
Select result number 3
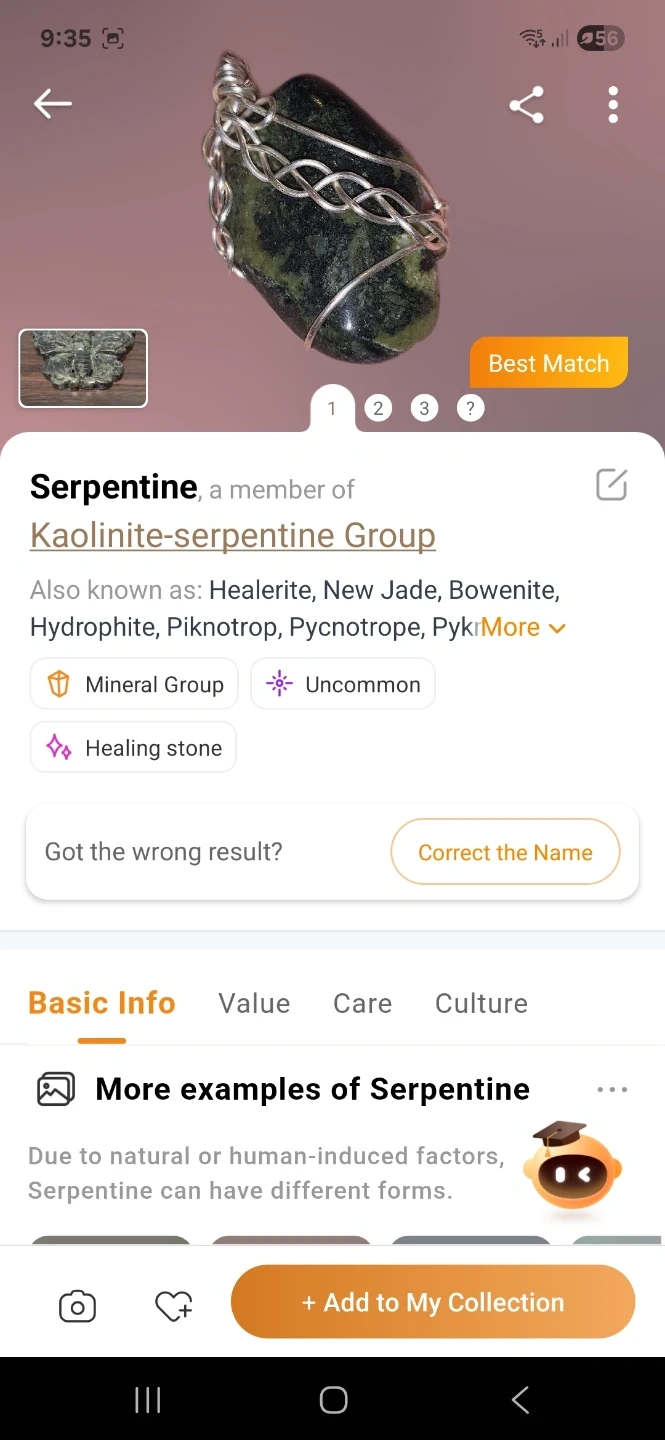point(424,408)
